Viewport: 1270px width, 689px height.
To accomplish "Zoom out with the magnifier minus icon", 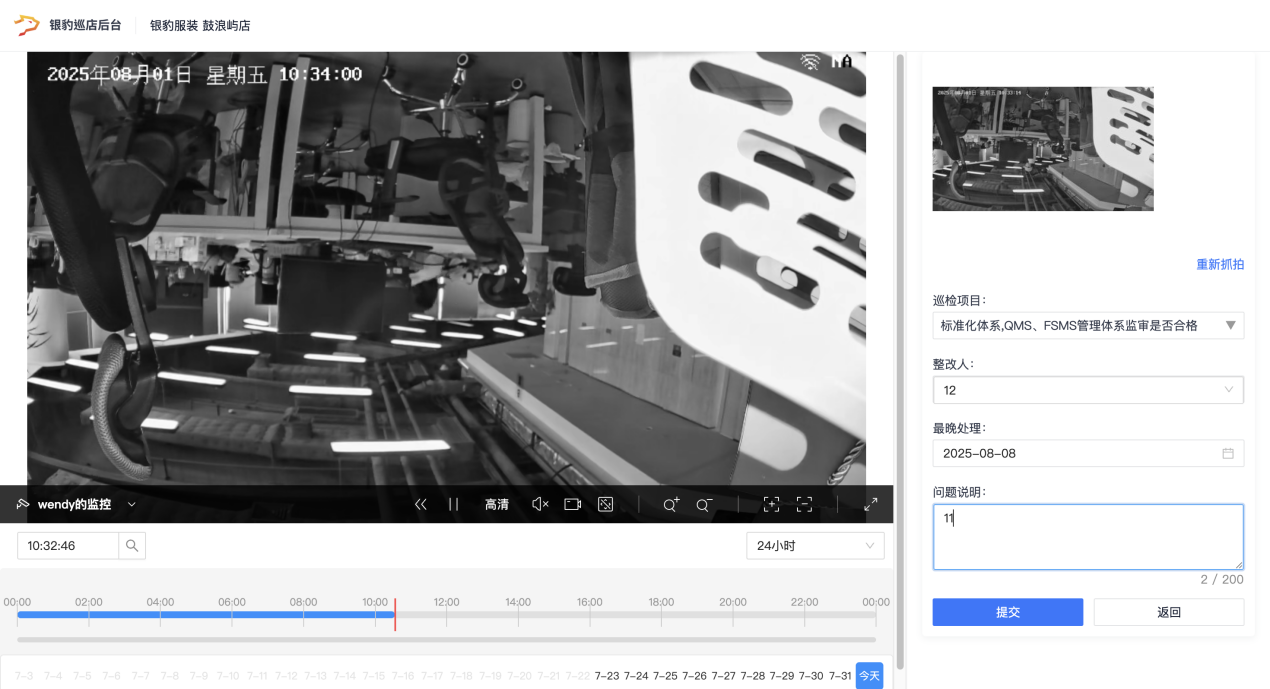I will [704, 505].
